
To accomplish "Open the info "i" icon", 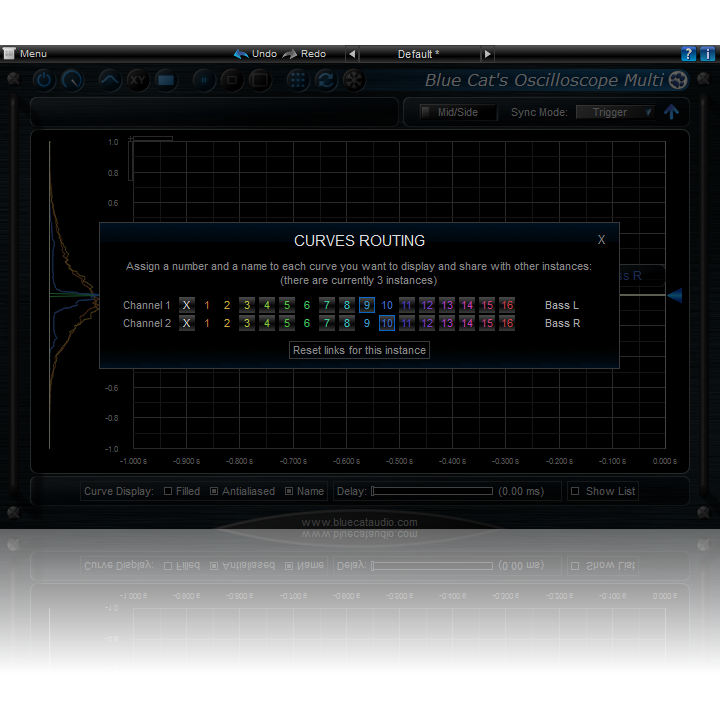I will 707,54.
